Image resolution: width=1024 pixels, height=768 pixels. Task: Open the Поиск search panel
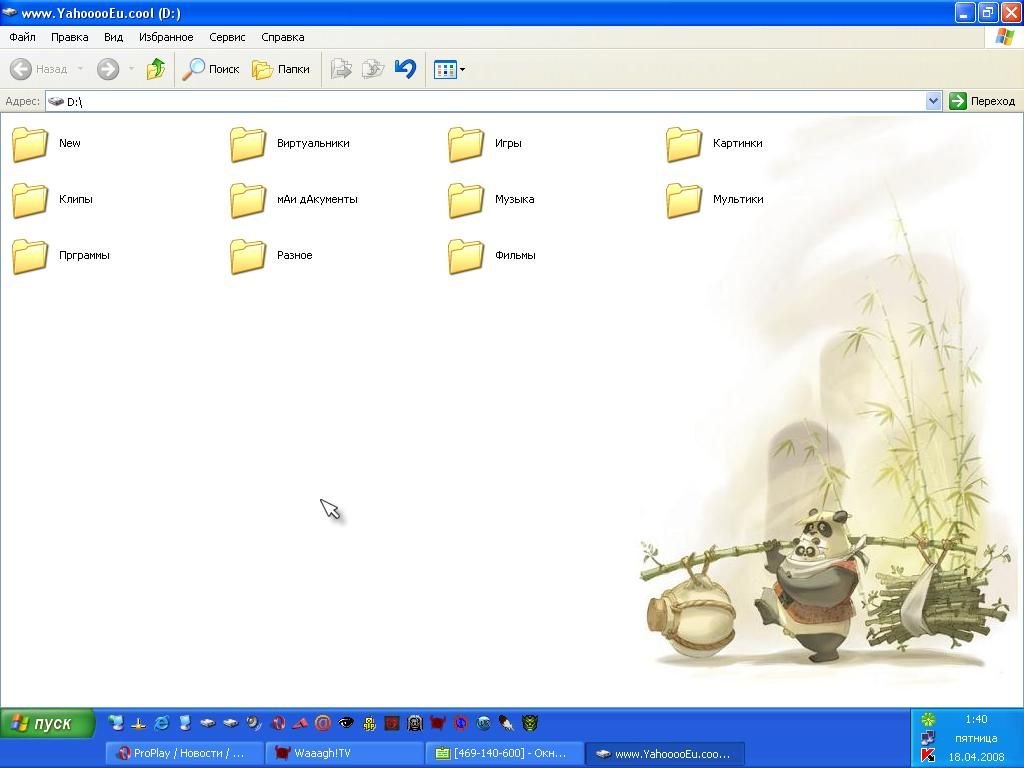(210, 69)
